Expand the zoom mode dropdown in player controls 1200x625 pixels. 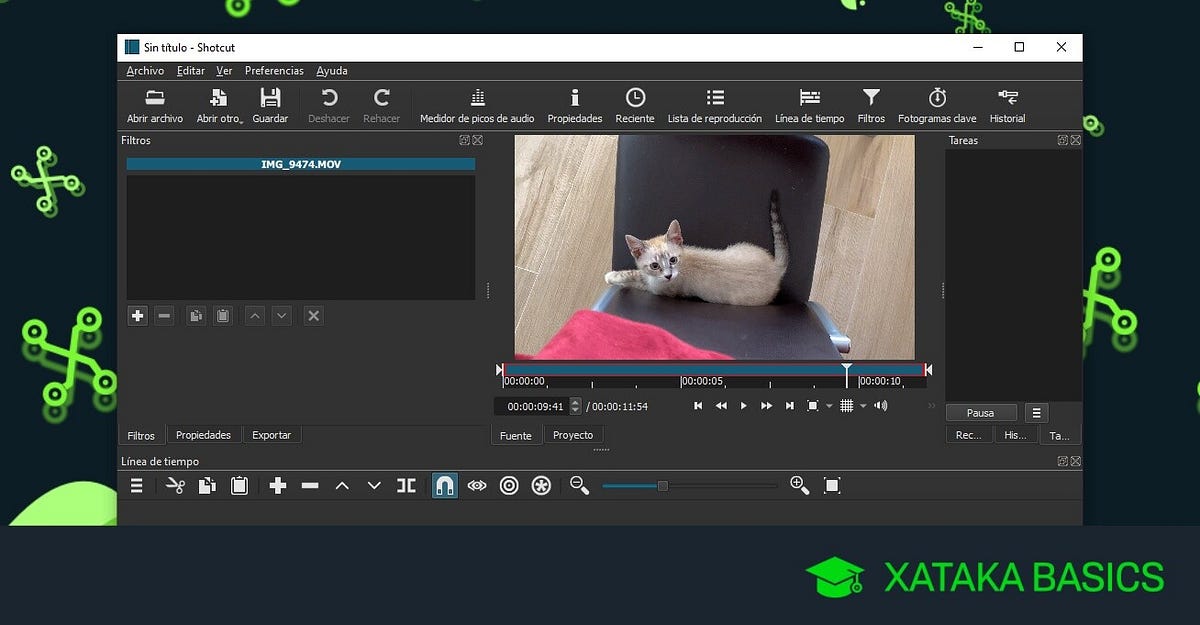point(830,405)
